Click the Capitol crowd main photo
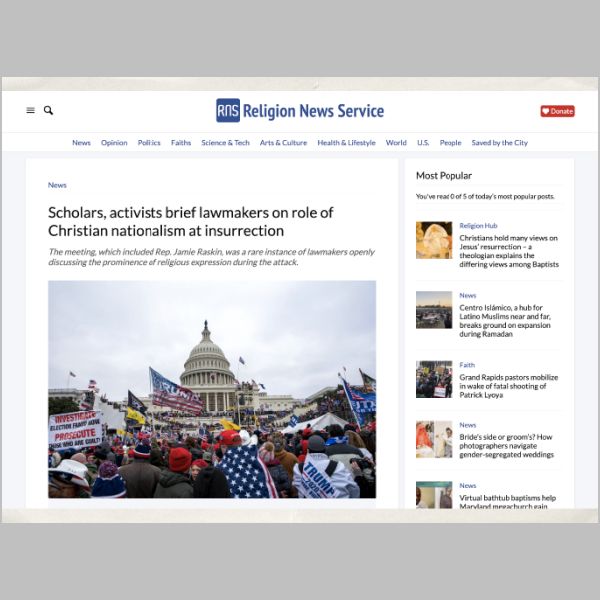 point(212,389)
